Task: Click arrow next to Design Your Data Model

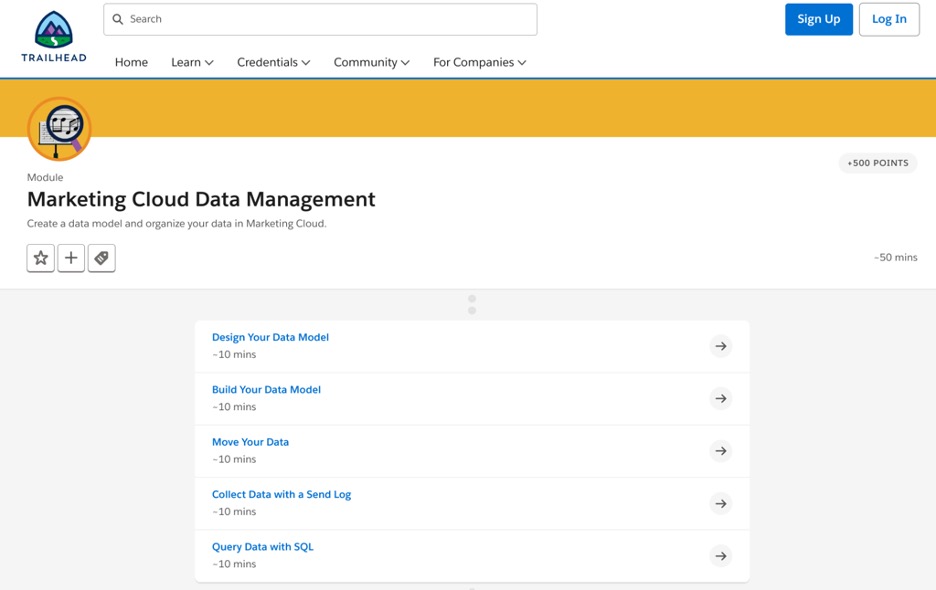Action: [x=721, y=346]
